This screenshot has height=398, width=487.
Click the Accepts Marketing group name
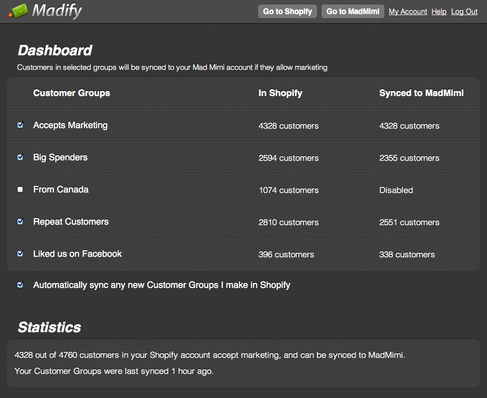[70, 125]
